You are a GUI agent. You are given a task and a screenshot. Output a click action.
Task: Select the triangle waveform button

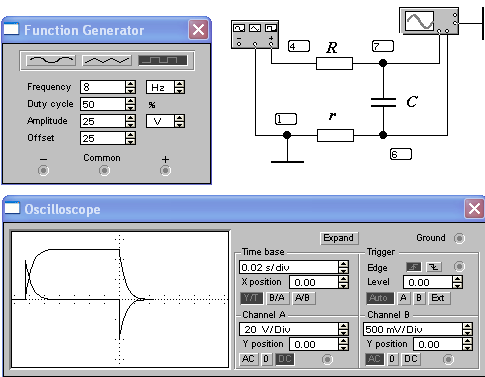107,60
